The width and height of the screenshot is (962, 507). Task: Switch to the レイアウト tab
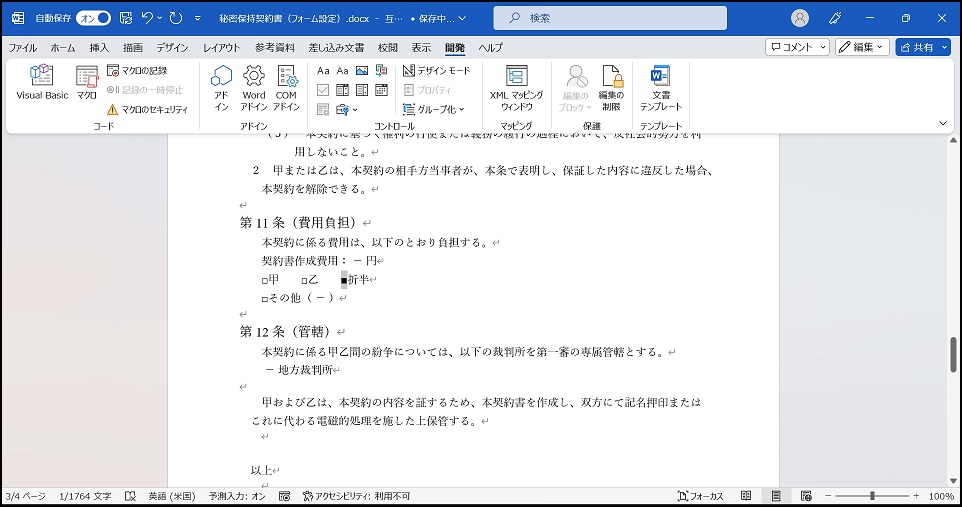click(221, 47)
